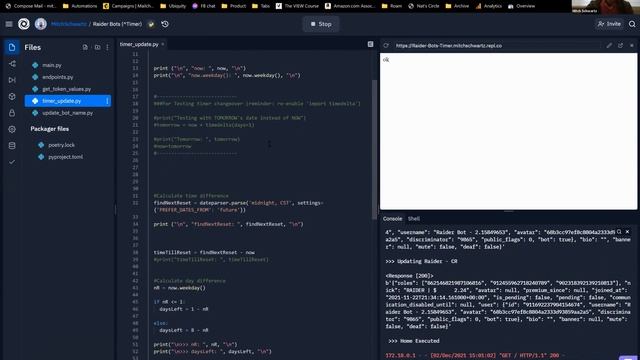The image size is (640, 360).
Task: Open the Debugger sidebar icon
Action: tap(12, 80)
